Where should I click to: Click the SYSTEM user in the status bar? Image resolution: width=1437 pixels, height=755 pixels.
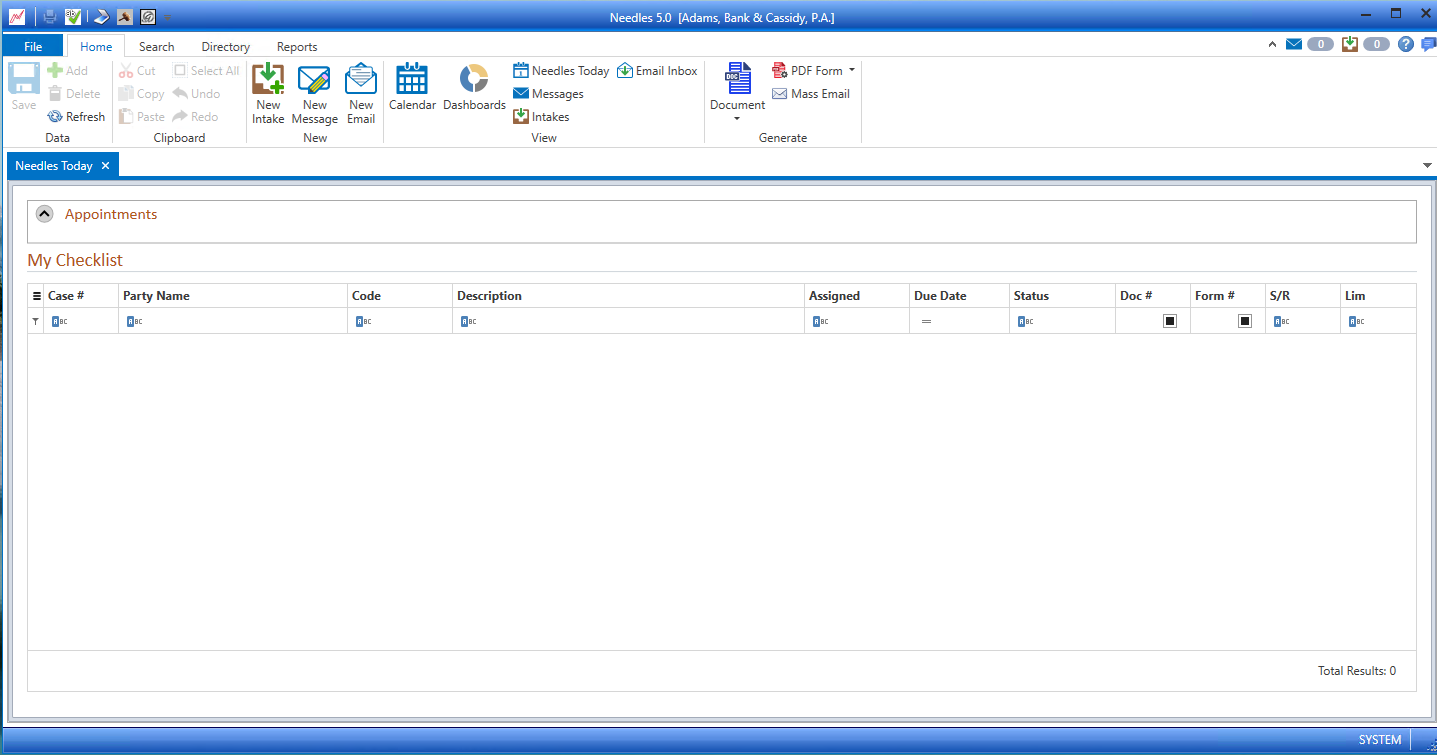pos(1380,740)
